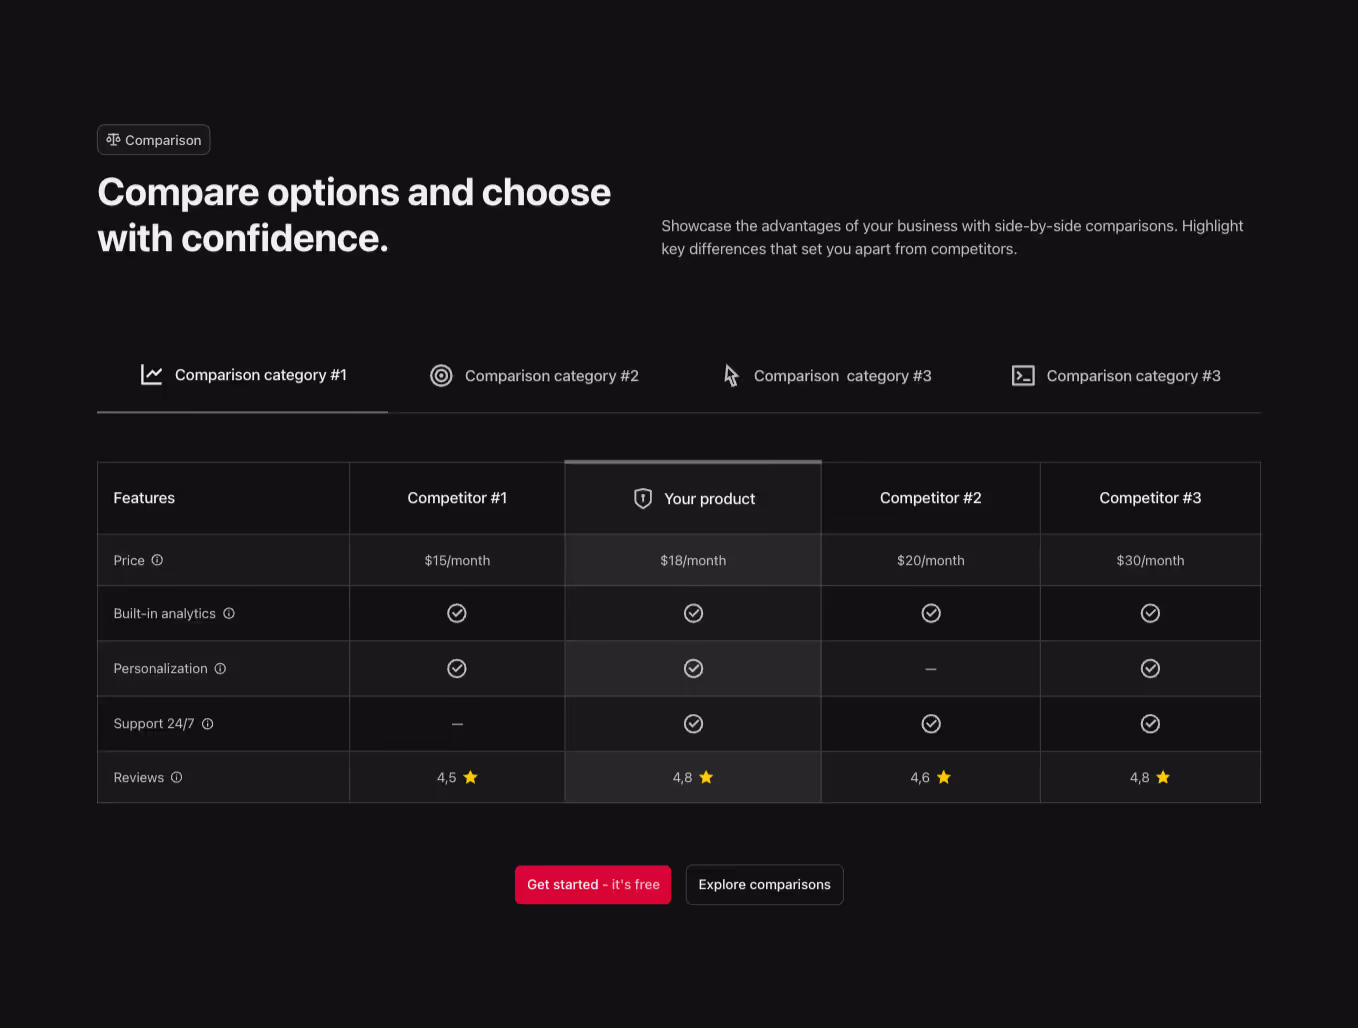Click the Features column header
The image size is (1358, 1028).
144,497
